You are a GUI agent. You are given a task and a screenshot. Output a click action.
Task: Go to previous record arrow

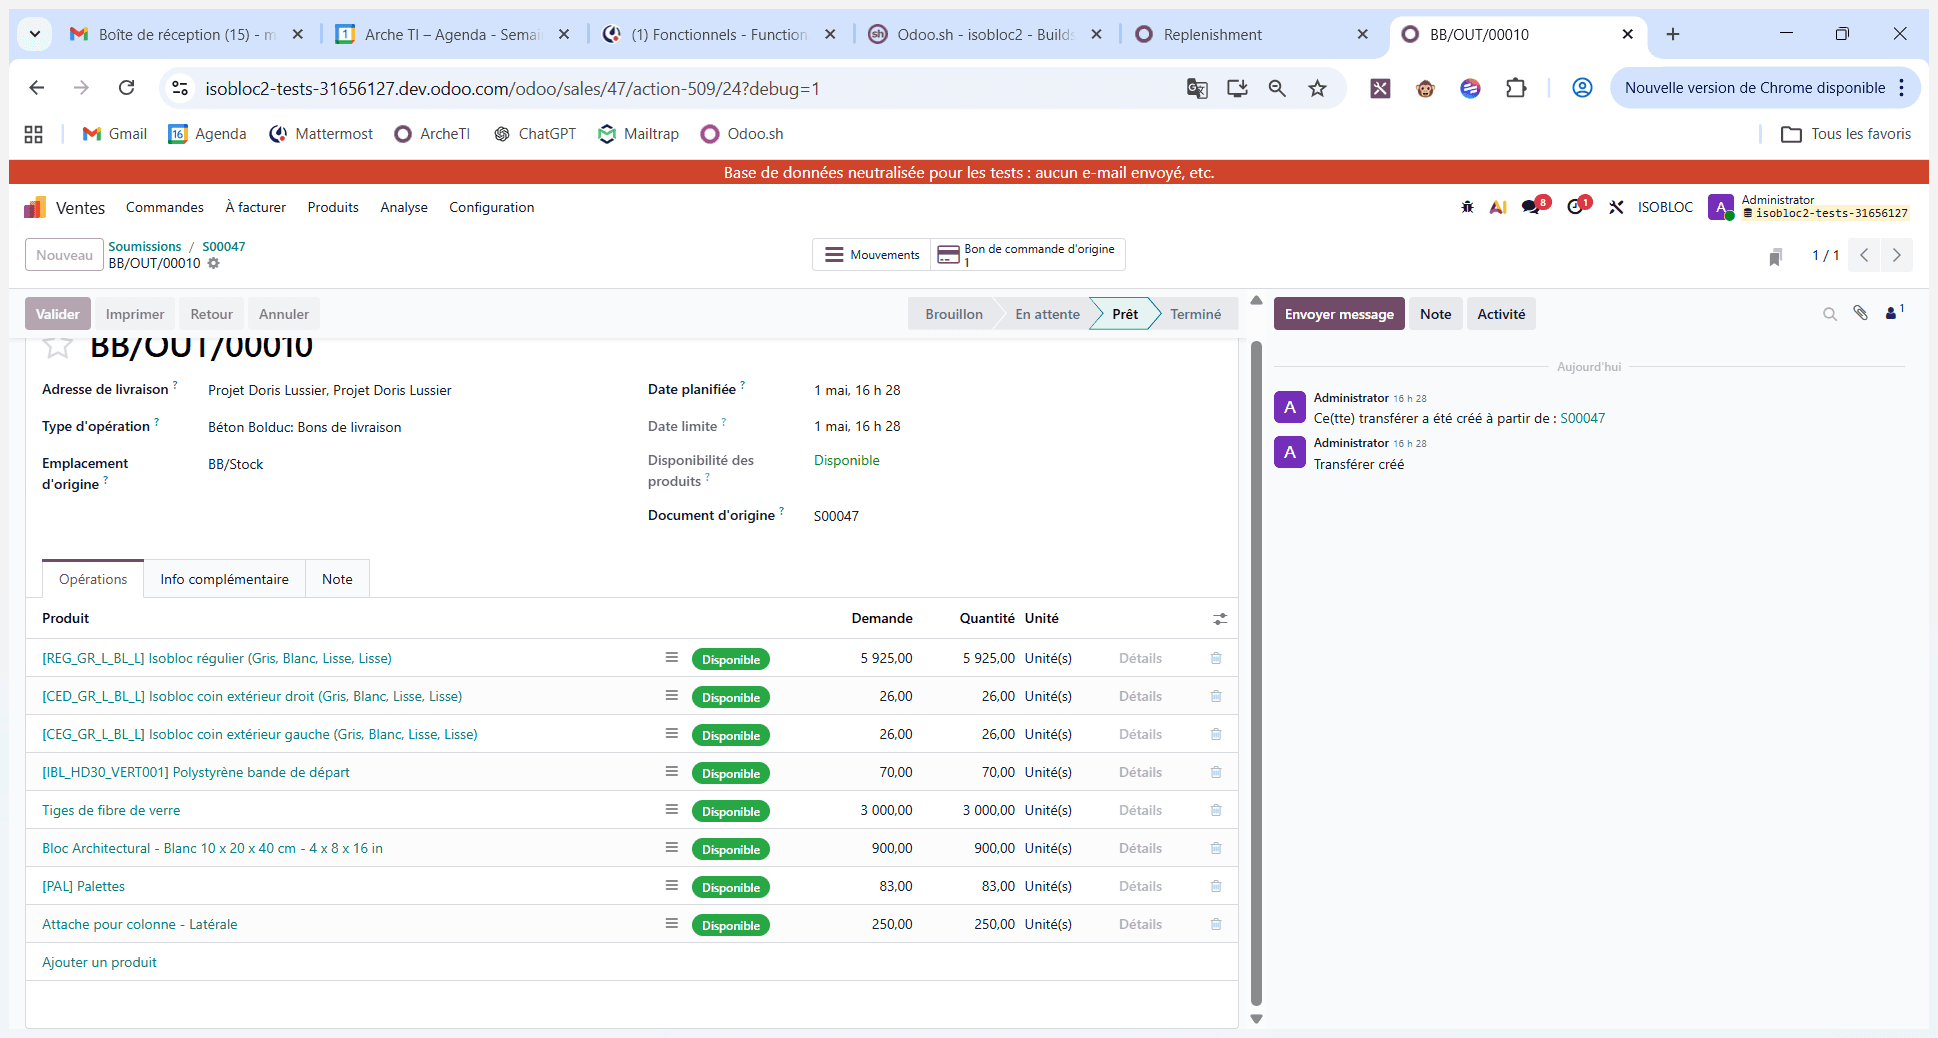click(x=1864, y=255)
